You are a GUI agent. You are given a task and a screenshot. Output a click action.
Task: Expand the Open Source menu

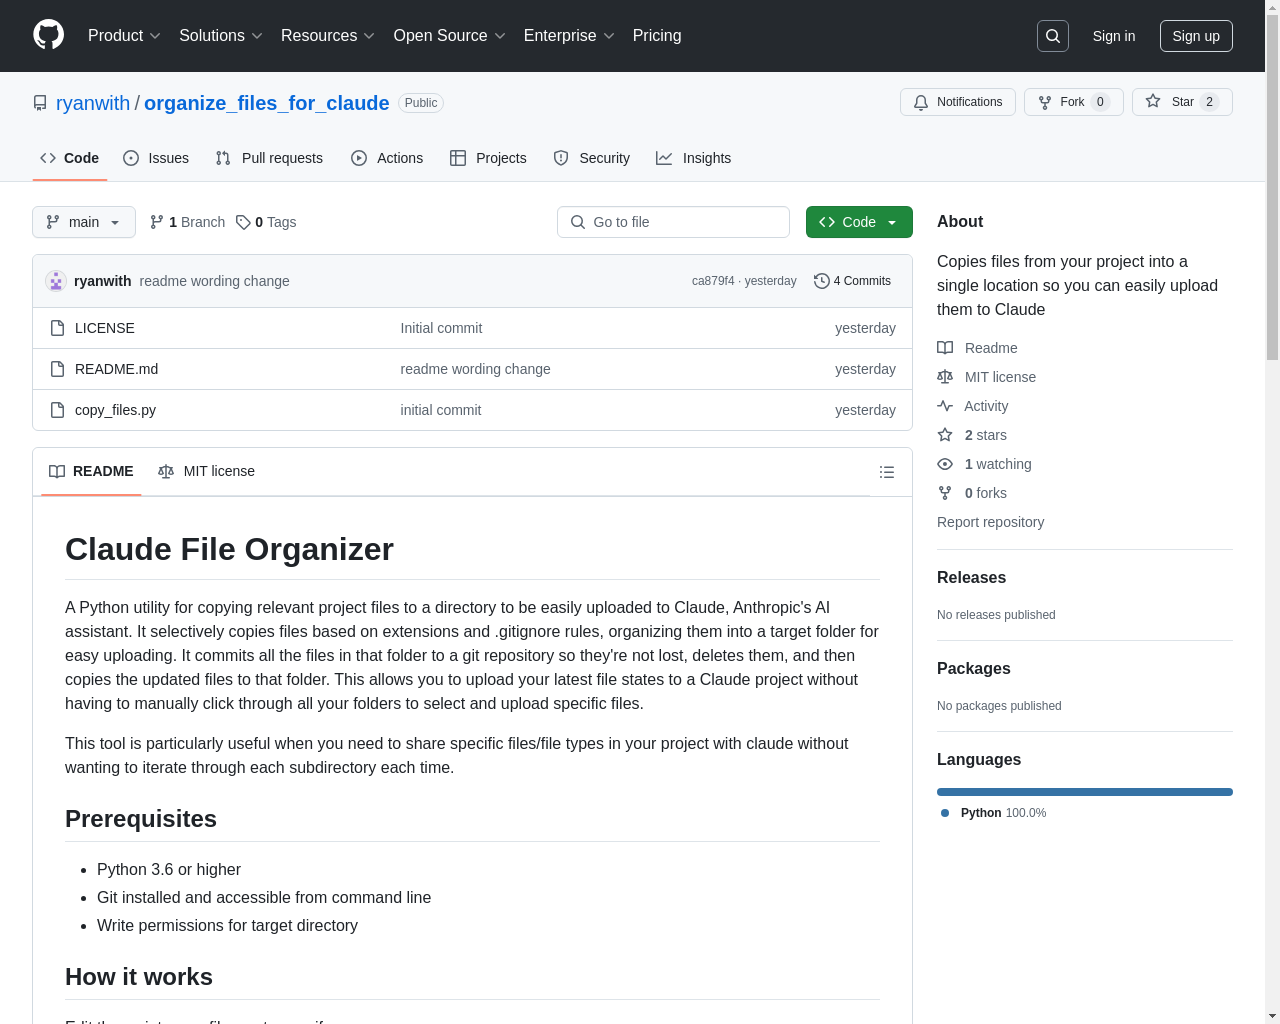[450, 36]
